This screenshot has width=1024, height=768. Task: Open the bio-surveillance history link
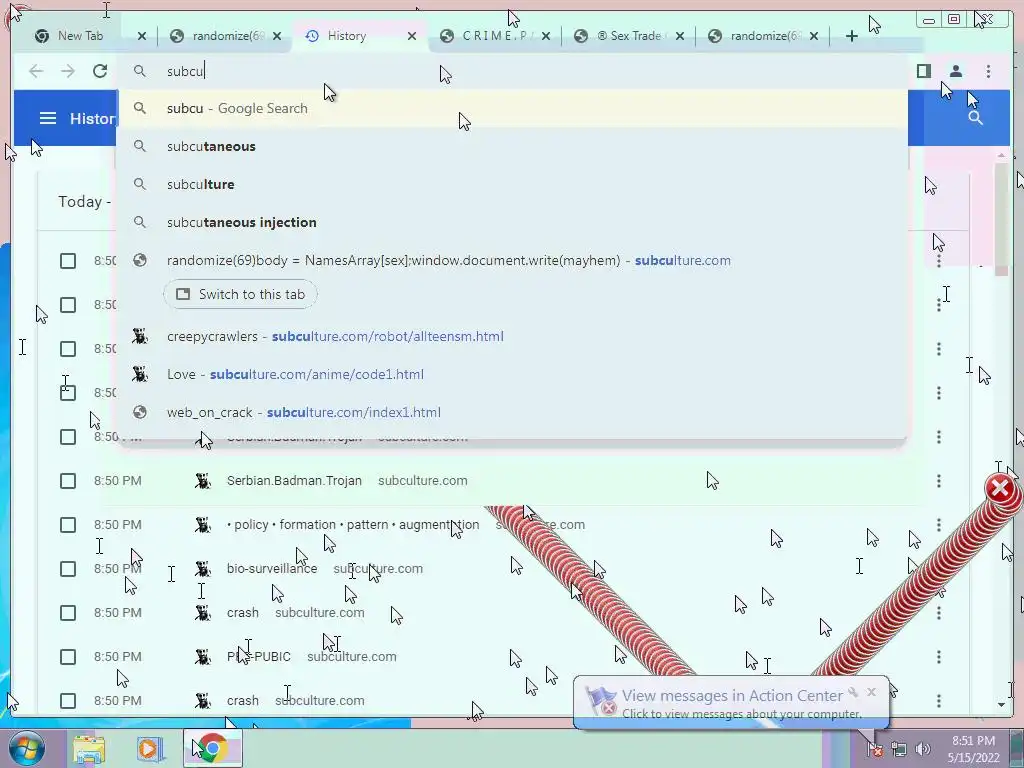coord(272,569)
